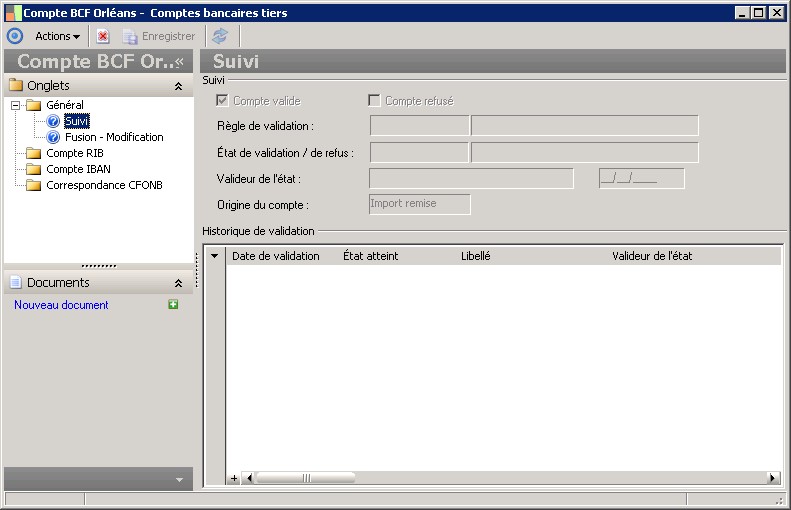The height and width of the screenshot is (510, 791).
Task: Click the Onglets folder icon
Action: click(x=16, y=85)
